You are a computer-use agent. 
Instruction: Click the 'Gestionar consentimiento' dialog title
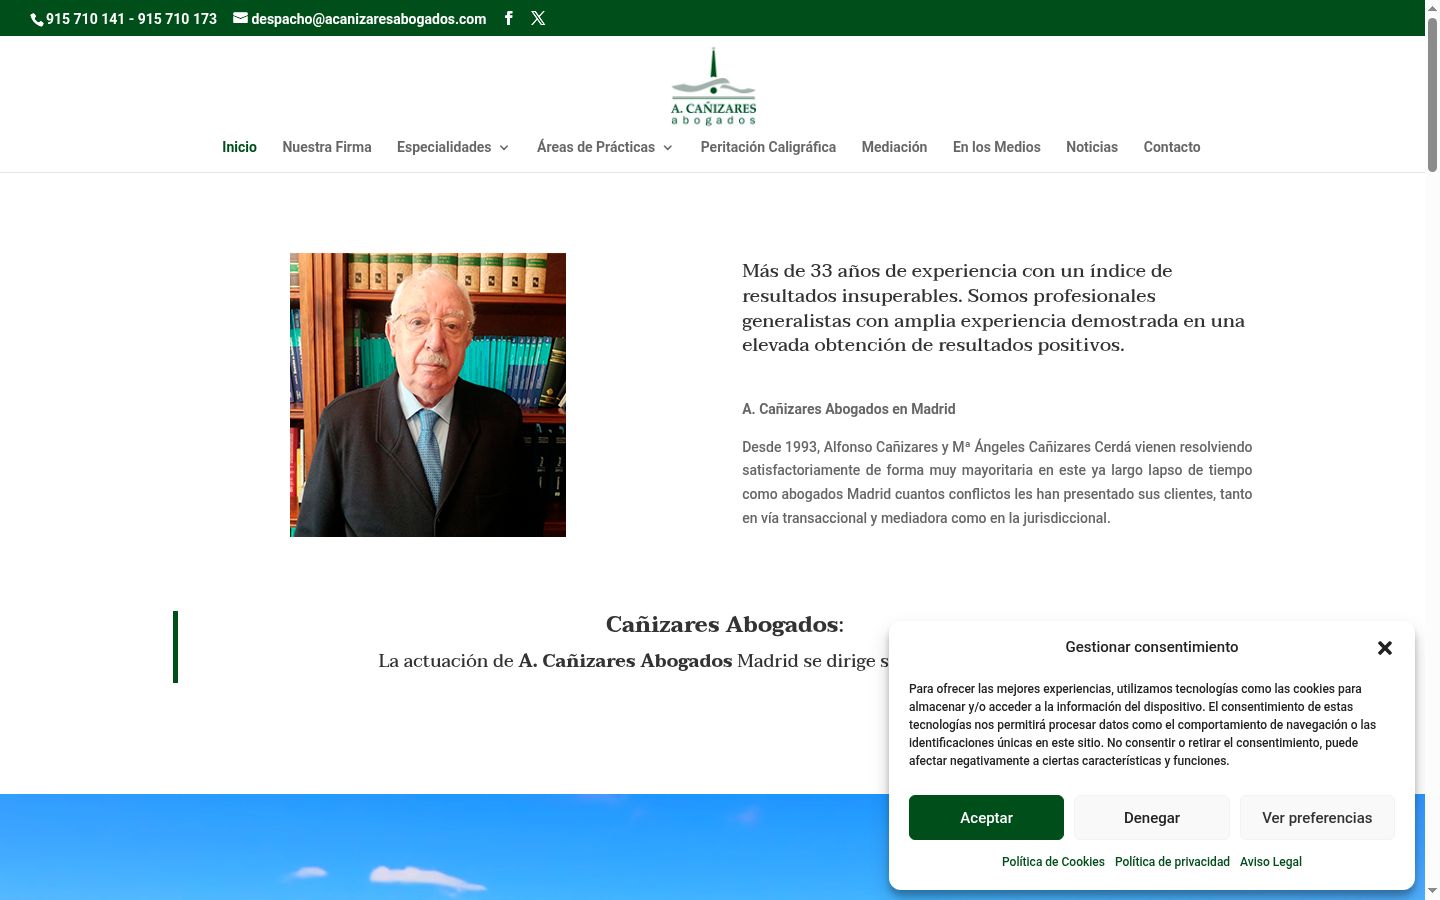point(1152,647)
